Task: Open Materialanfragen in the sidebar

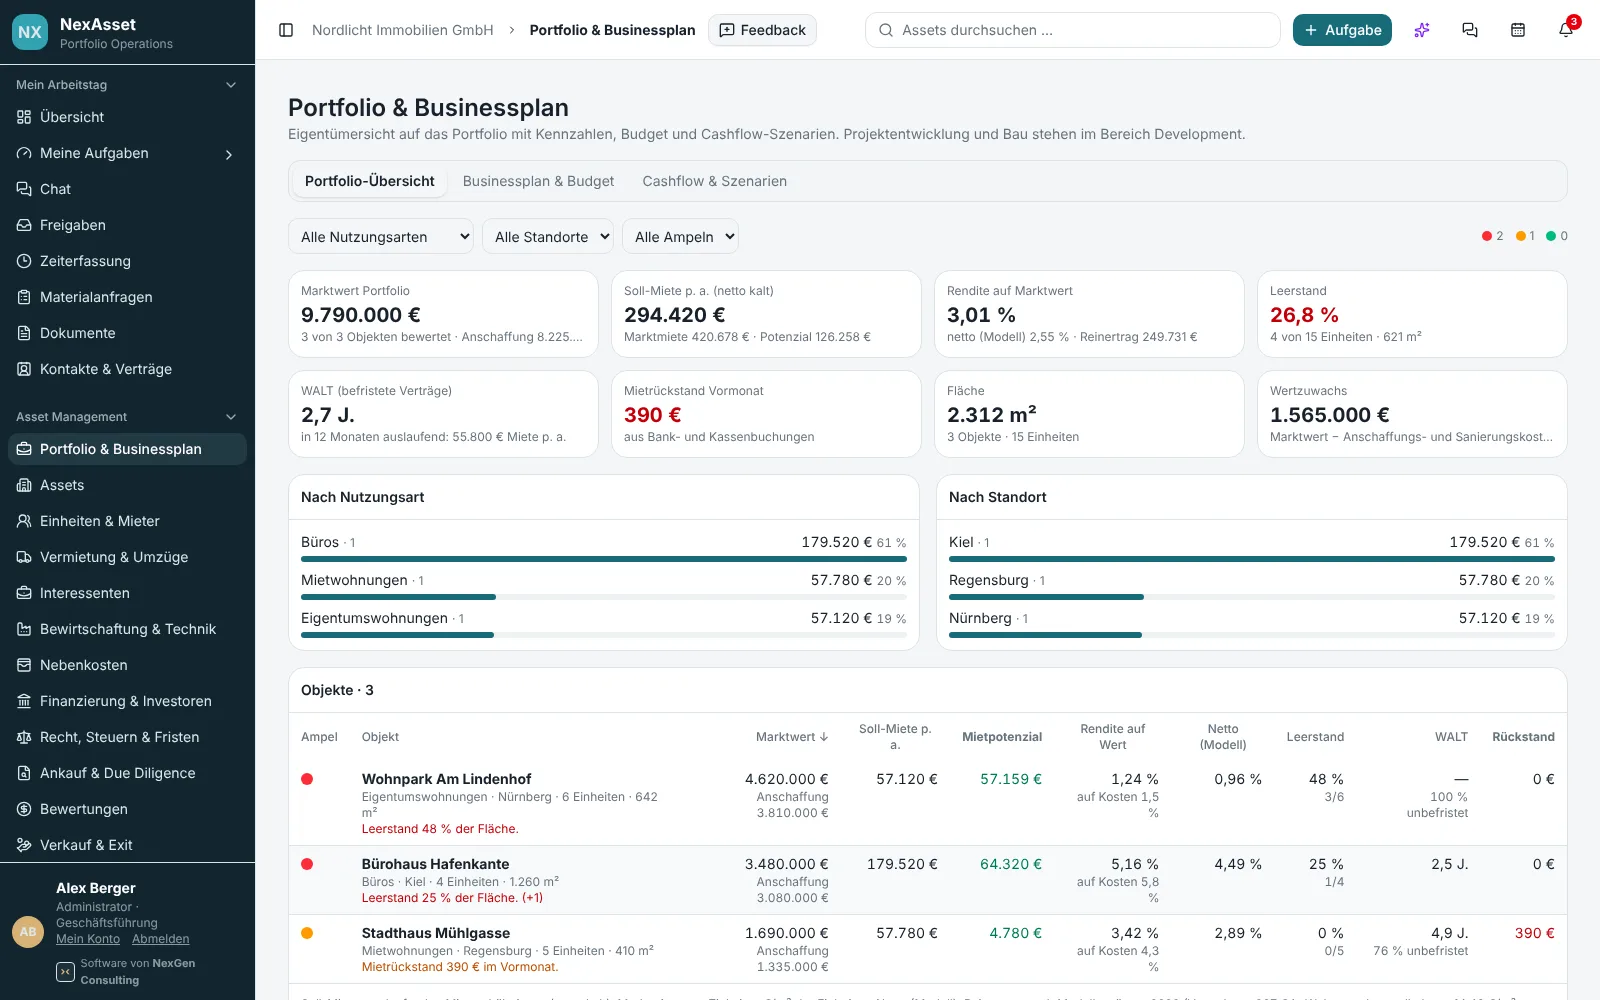Action: pyautogui.click(x=127, y=297)
